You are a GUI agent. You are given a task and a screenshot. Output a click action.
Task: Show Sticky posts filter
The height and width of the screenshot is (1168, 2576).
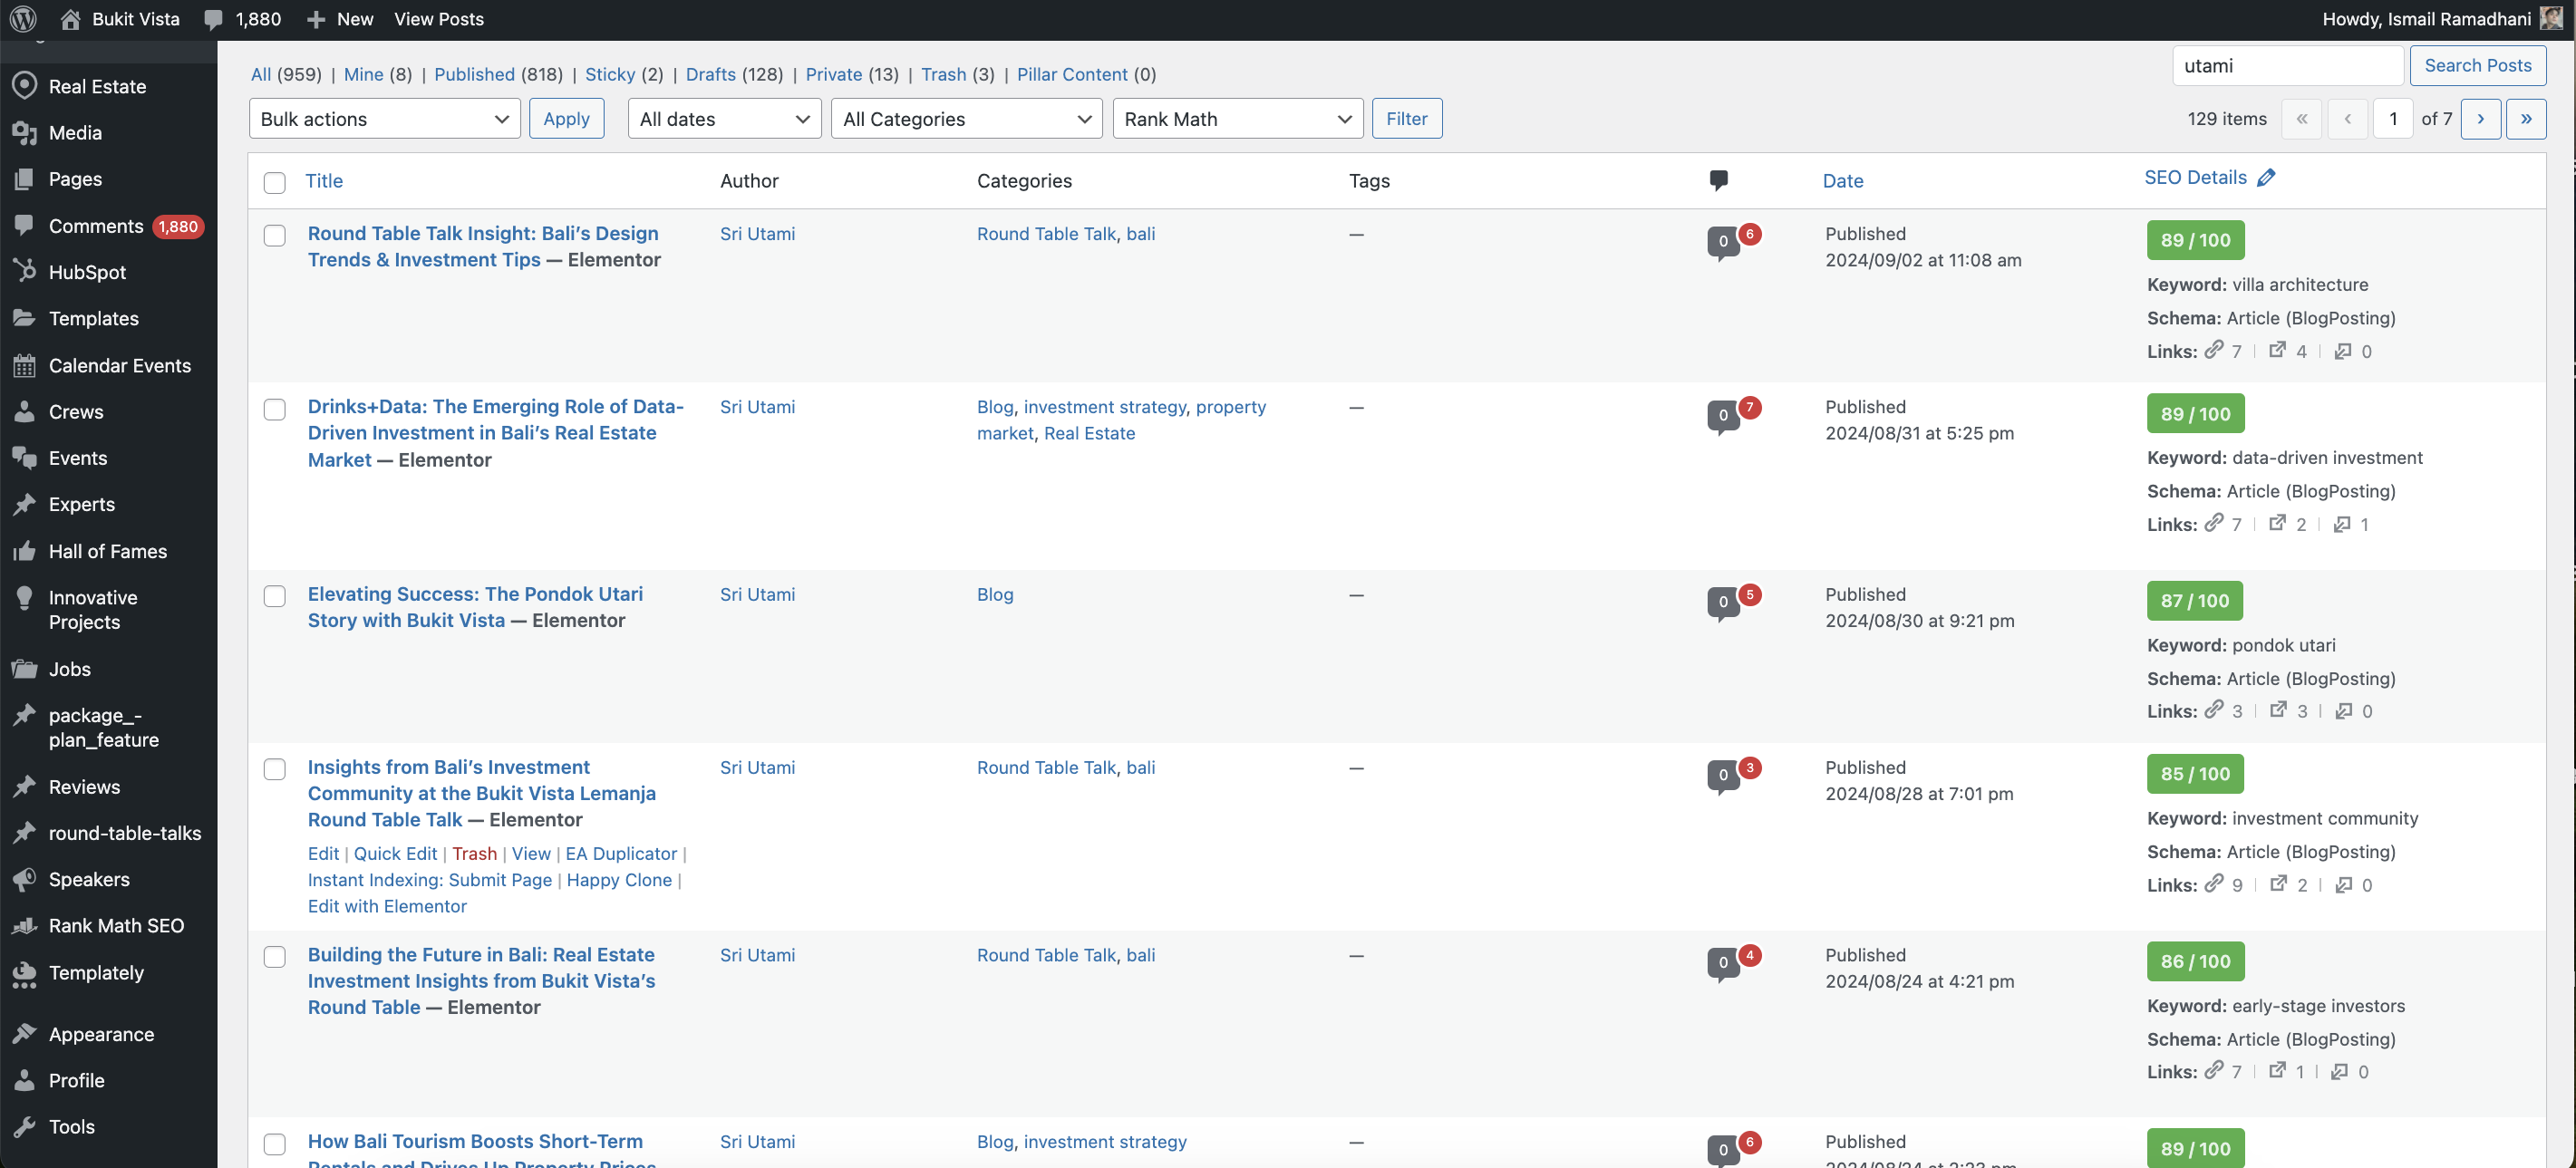(610, 74)
